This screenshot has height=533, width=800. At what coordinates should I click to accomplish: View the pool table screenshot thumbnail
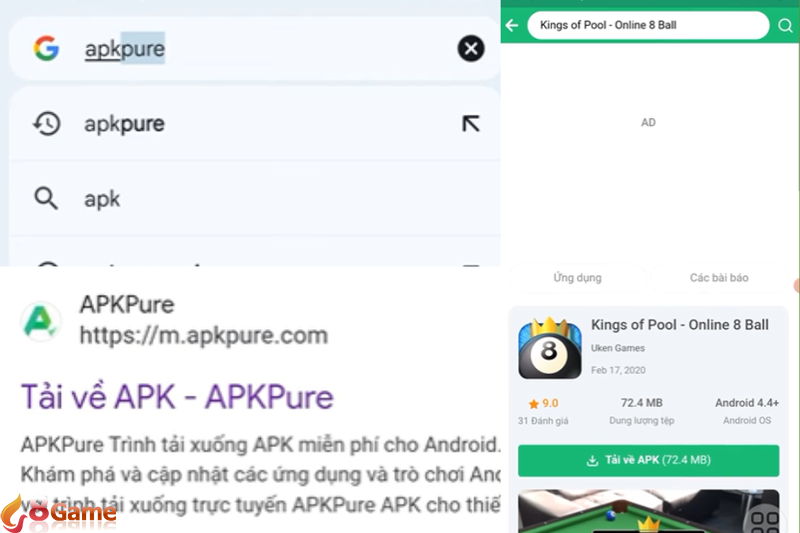(648, 511)
